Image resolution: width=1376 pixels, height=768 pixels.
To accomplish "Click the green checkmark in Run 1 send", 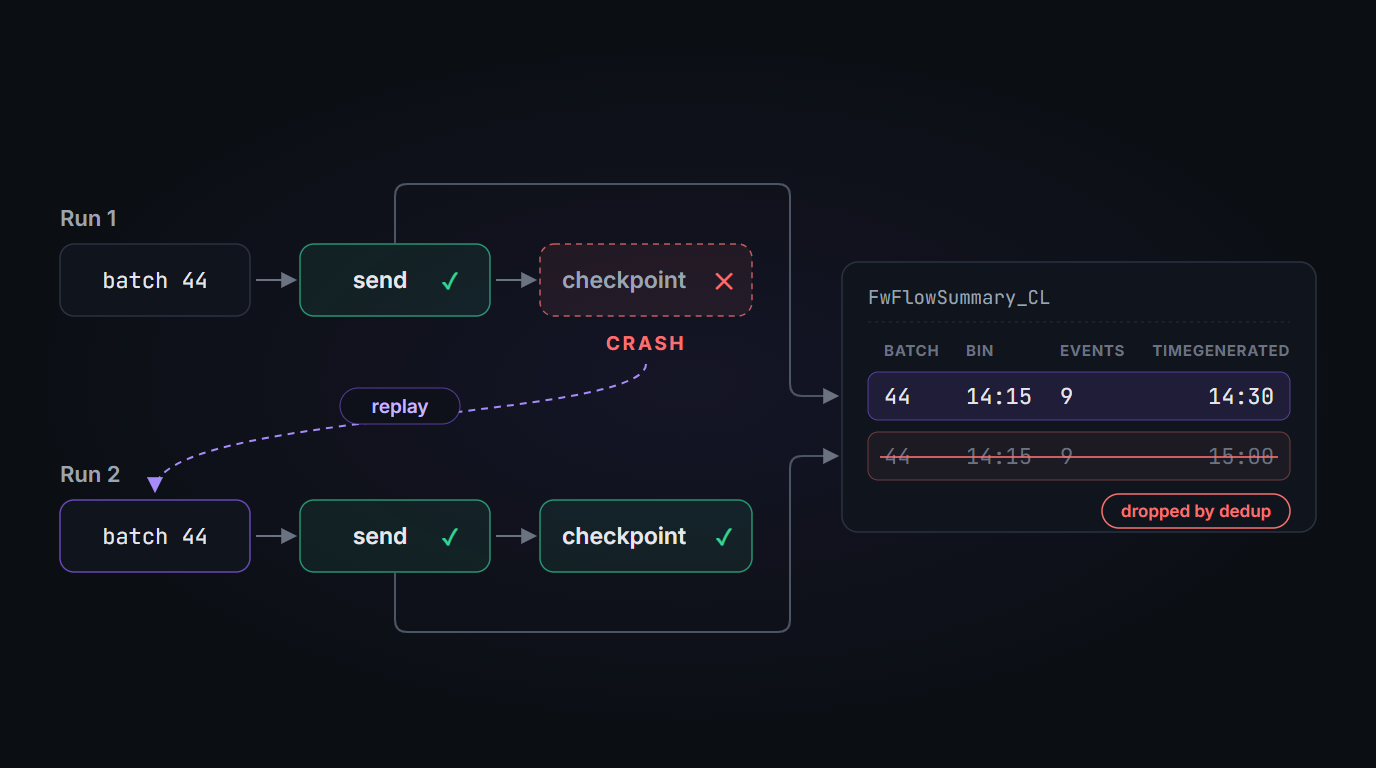I will pos(450,281).
